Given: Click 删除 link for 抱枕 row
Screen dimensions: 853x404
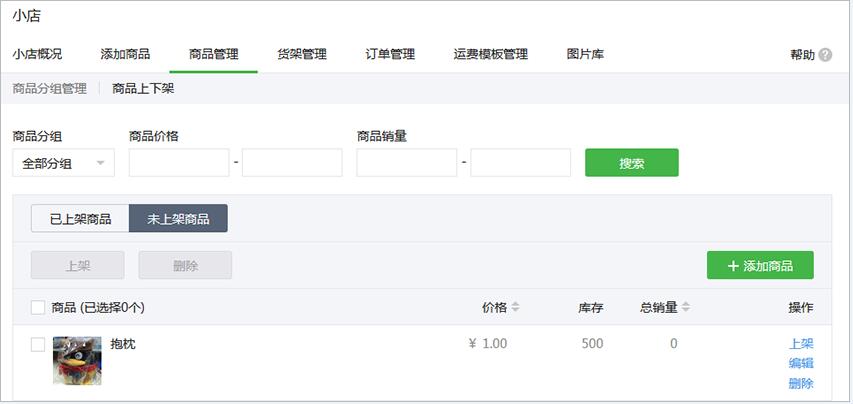Looking at the screenshot, I should (801, 383).
